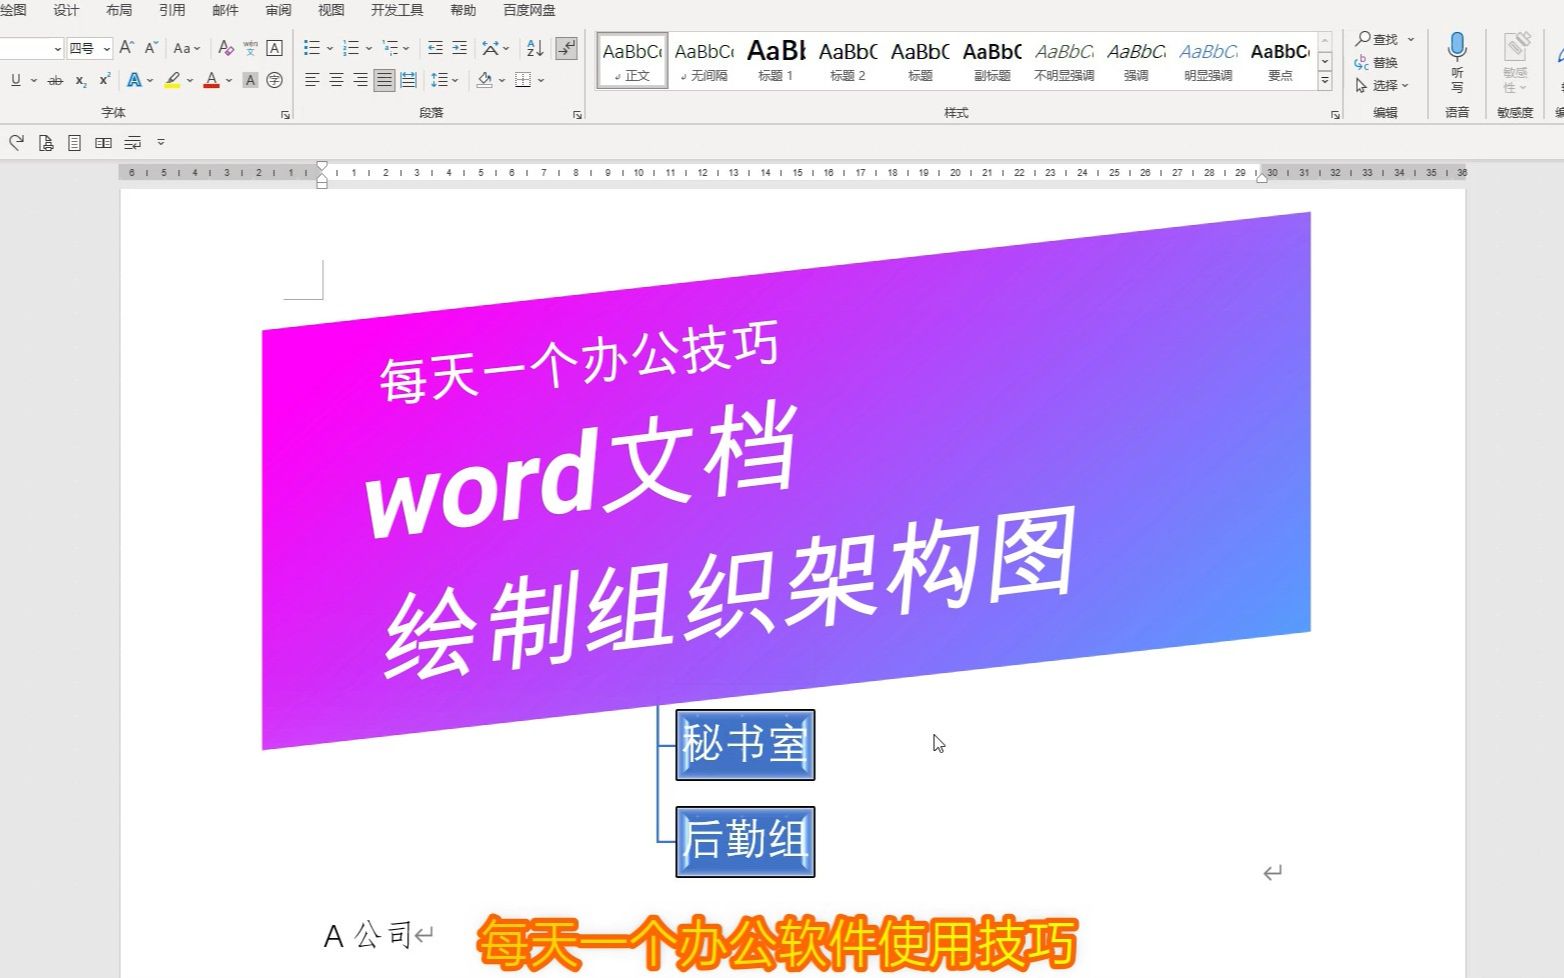Open the 审阅 tab
This screenshot has height=978, width=1564.
[278, 10]
